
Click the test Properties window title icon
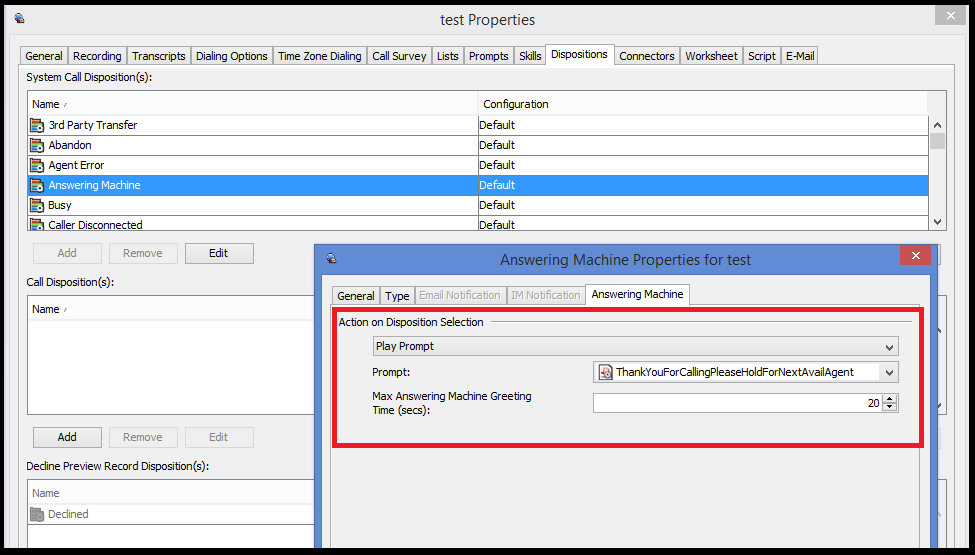(20, 18)
